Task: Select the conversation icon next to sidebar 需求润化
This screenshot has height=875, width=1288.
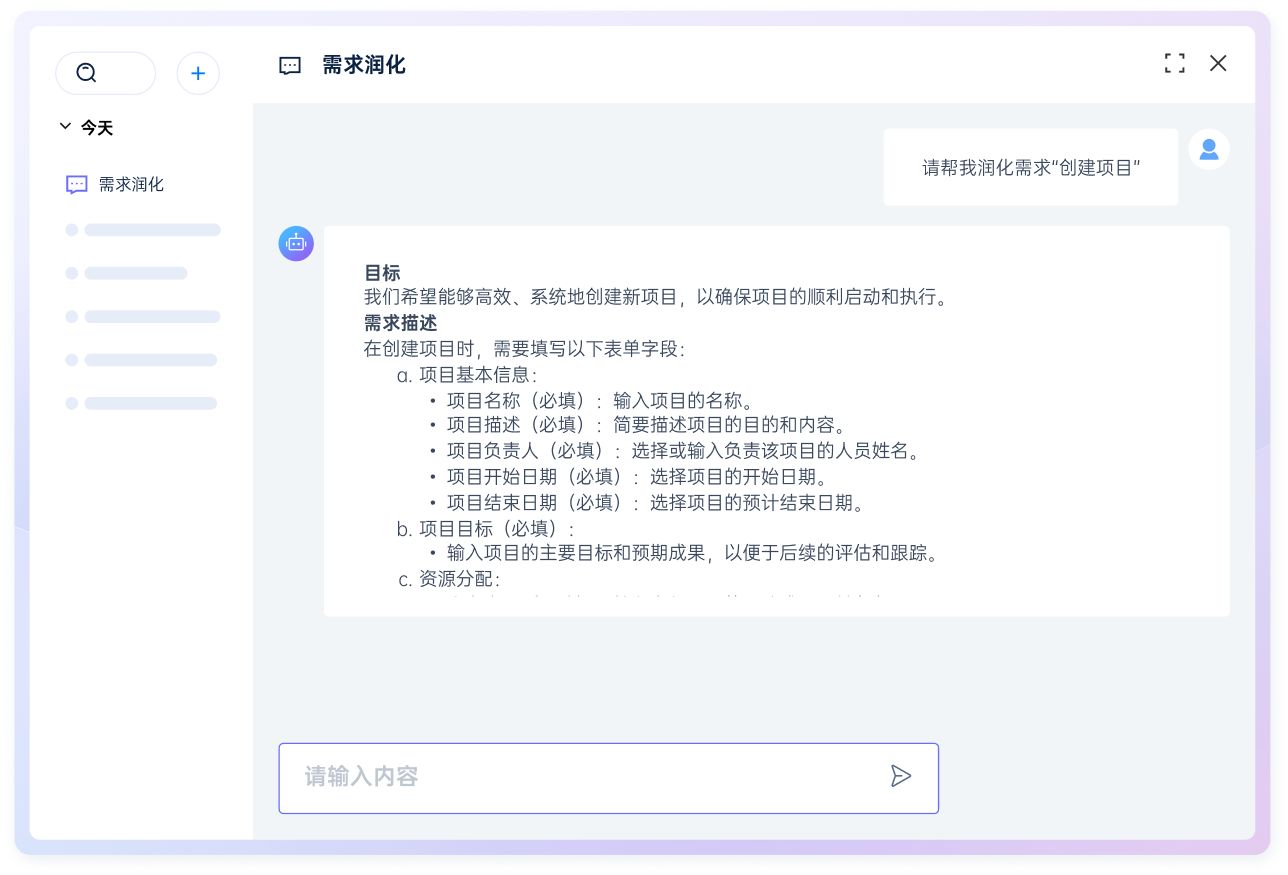Action: click(75, 184)
